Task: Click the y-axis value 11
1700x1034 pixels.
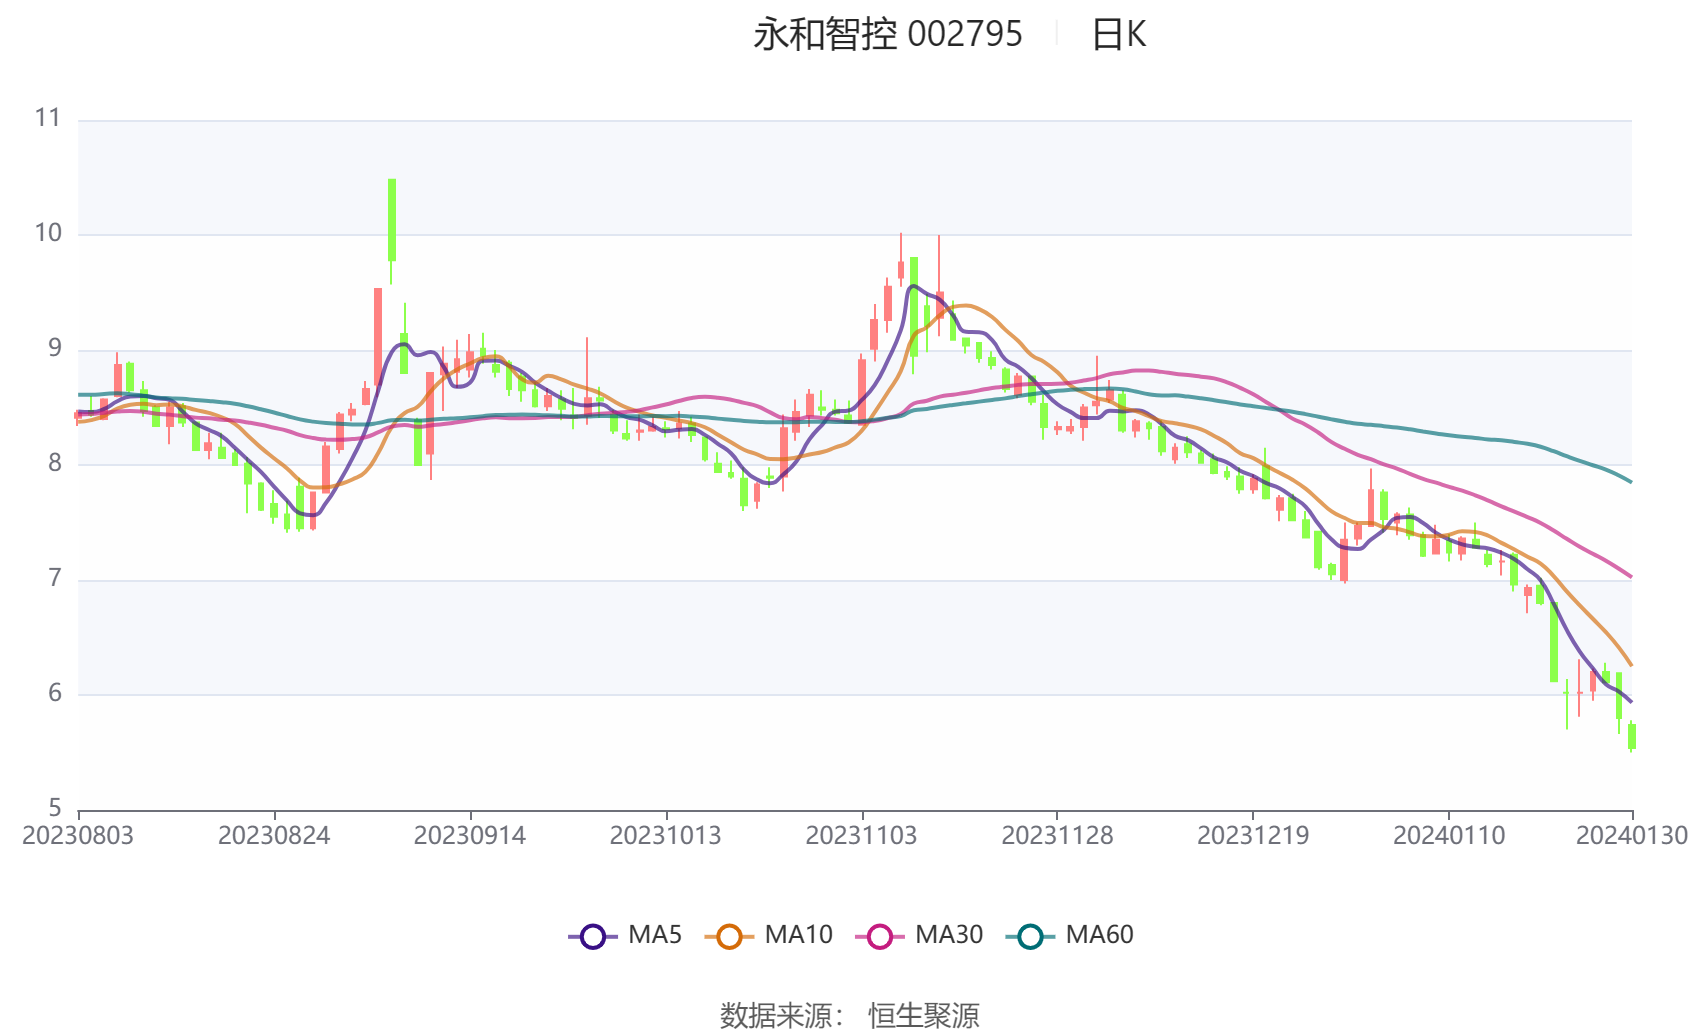Action: click(48, 119)
